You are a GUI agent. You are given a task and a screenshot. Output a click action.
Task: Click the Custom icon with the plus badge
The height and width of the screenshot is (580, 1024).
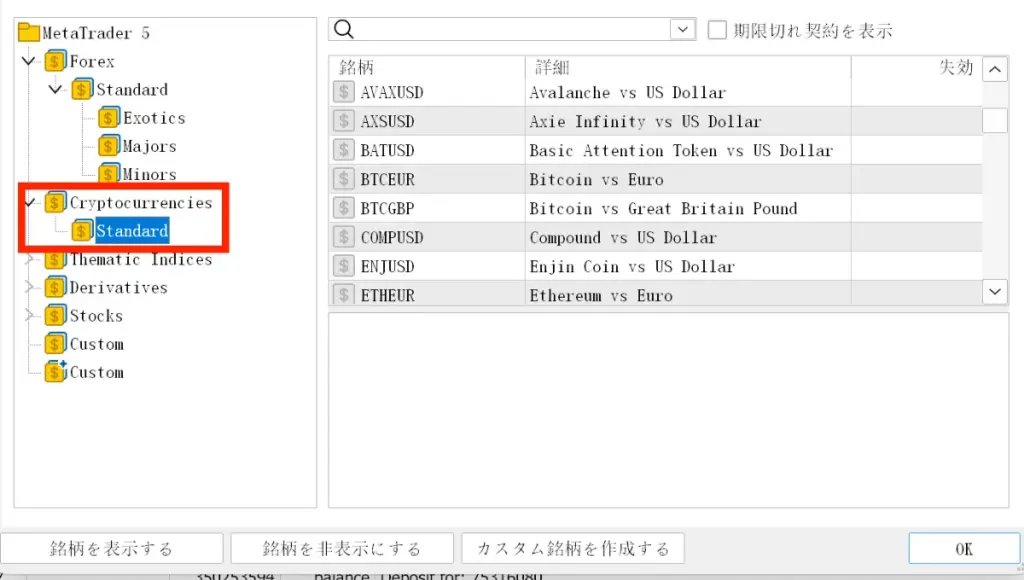click(55, 372)
